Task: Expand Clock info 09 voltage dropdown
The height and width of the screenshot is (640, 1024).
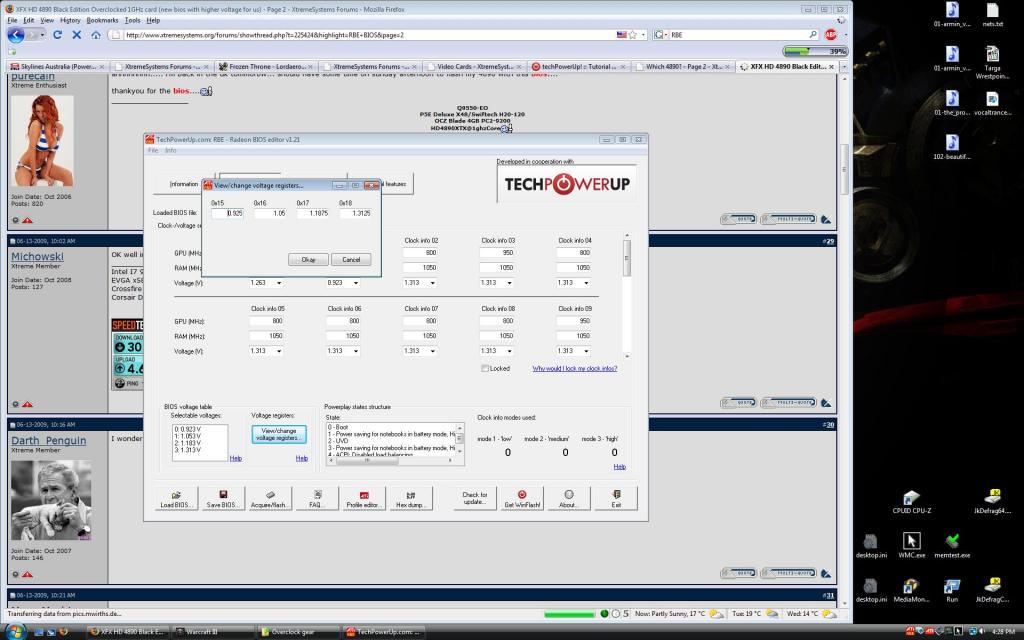Action: (x=586, y=351)
